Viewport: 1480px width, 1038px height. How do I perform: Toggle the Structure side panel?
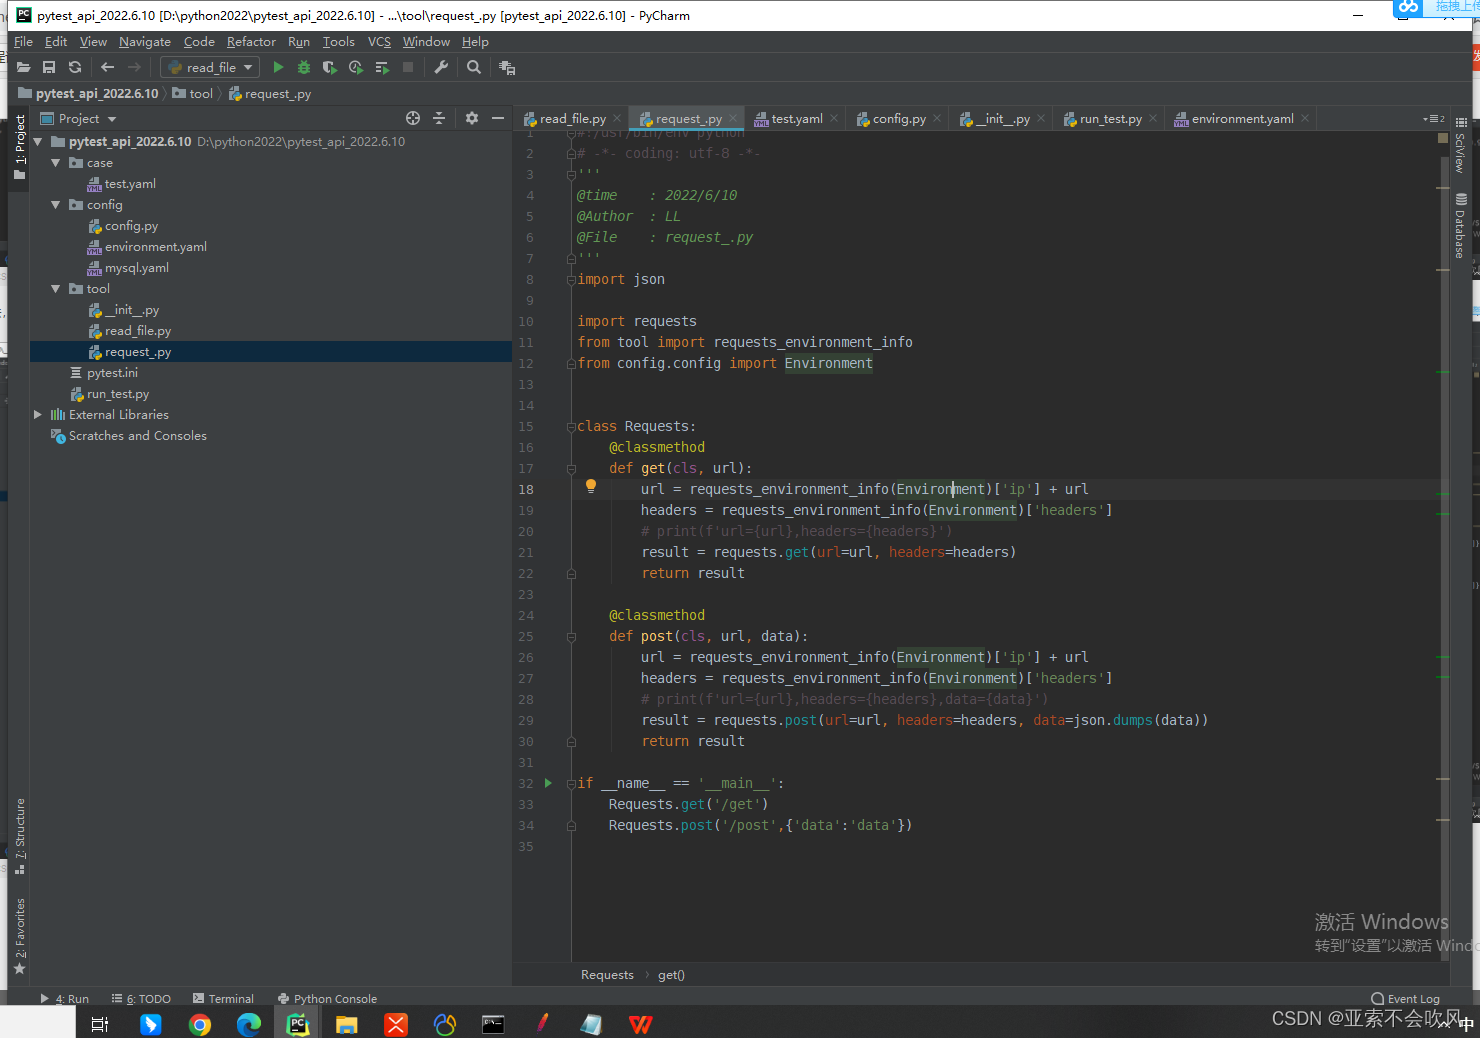[x=19, y=836]
